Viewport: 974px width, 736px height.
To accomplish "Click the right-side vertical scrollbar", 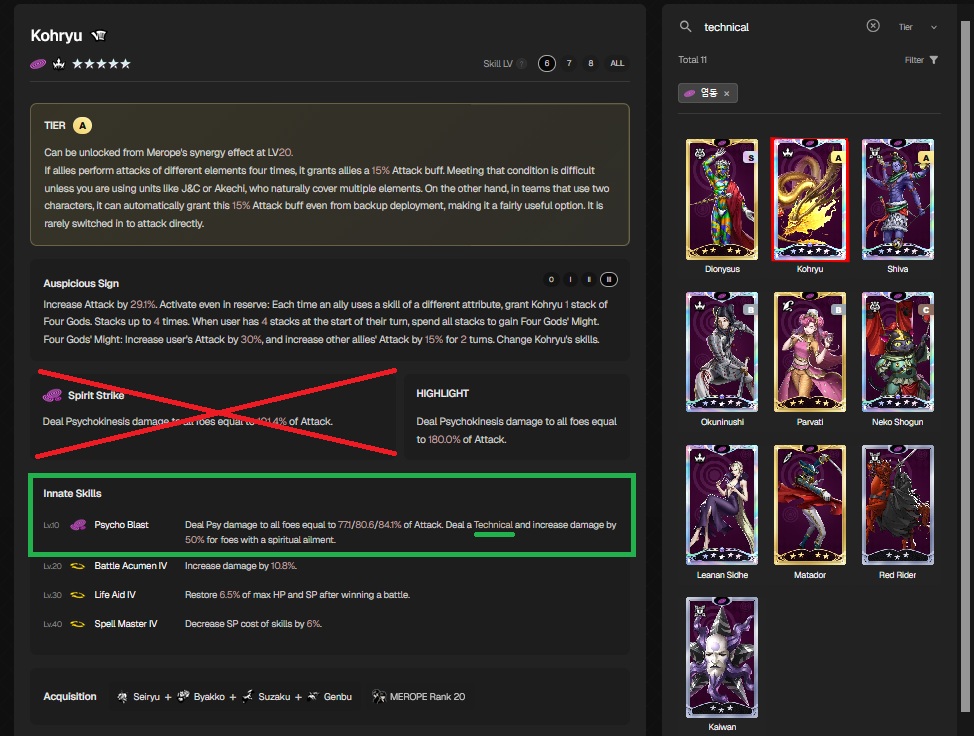I will pyautogui.click(x=965, y=366).
